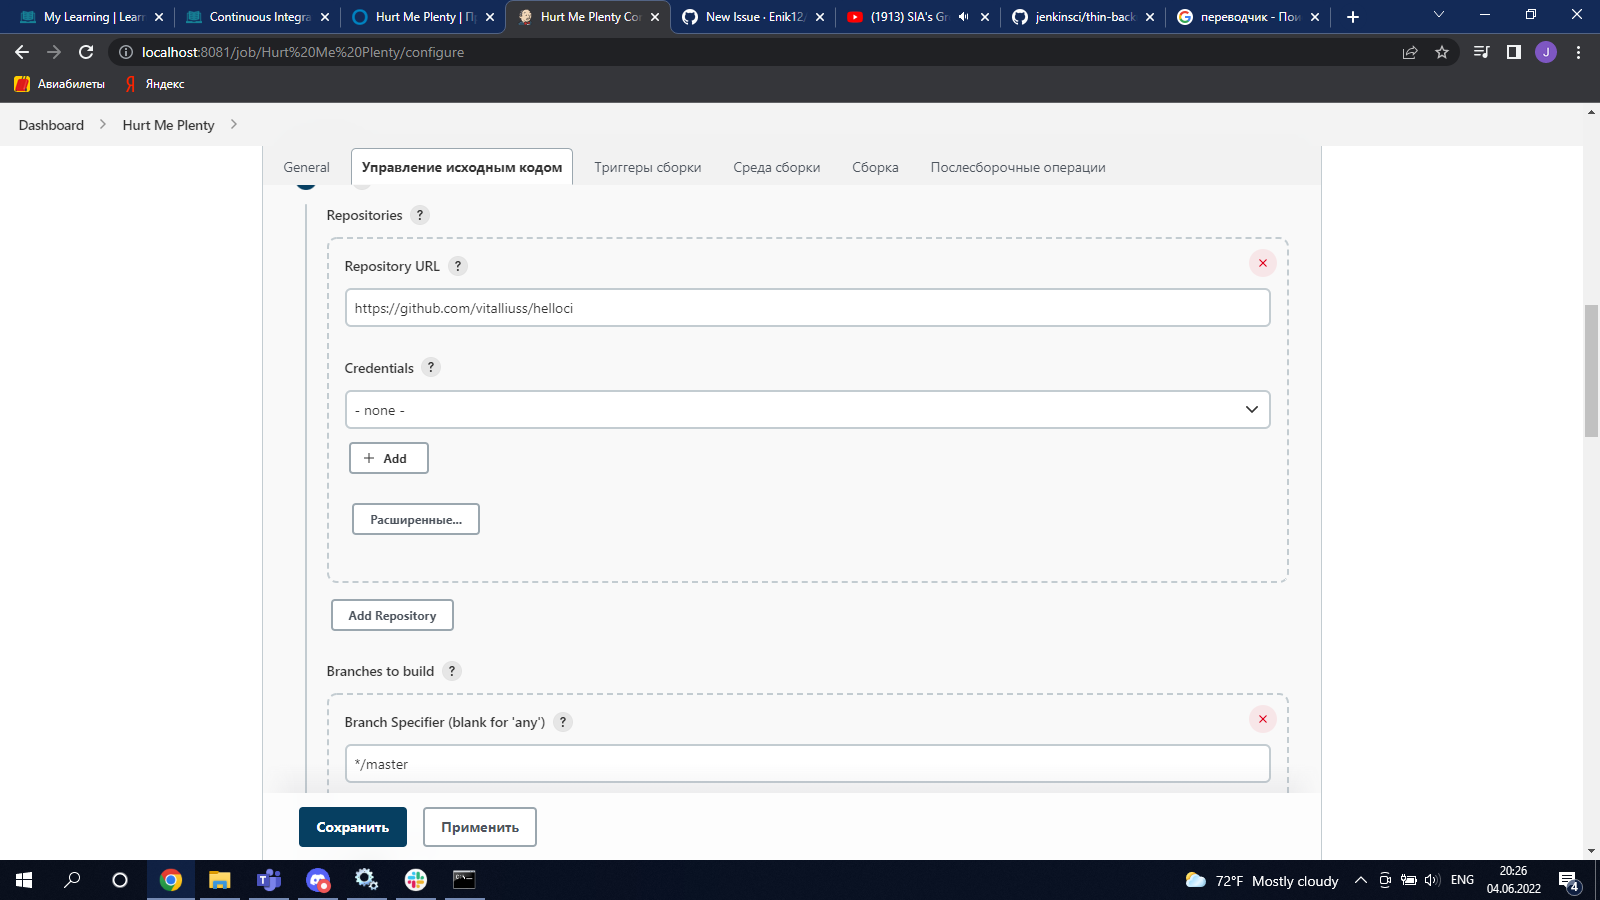The image size is (1600, 900).
Task: Open Microsoft Teams from taskbar
Action: (269, 880)
